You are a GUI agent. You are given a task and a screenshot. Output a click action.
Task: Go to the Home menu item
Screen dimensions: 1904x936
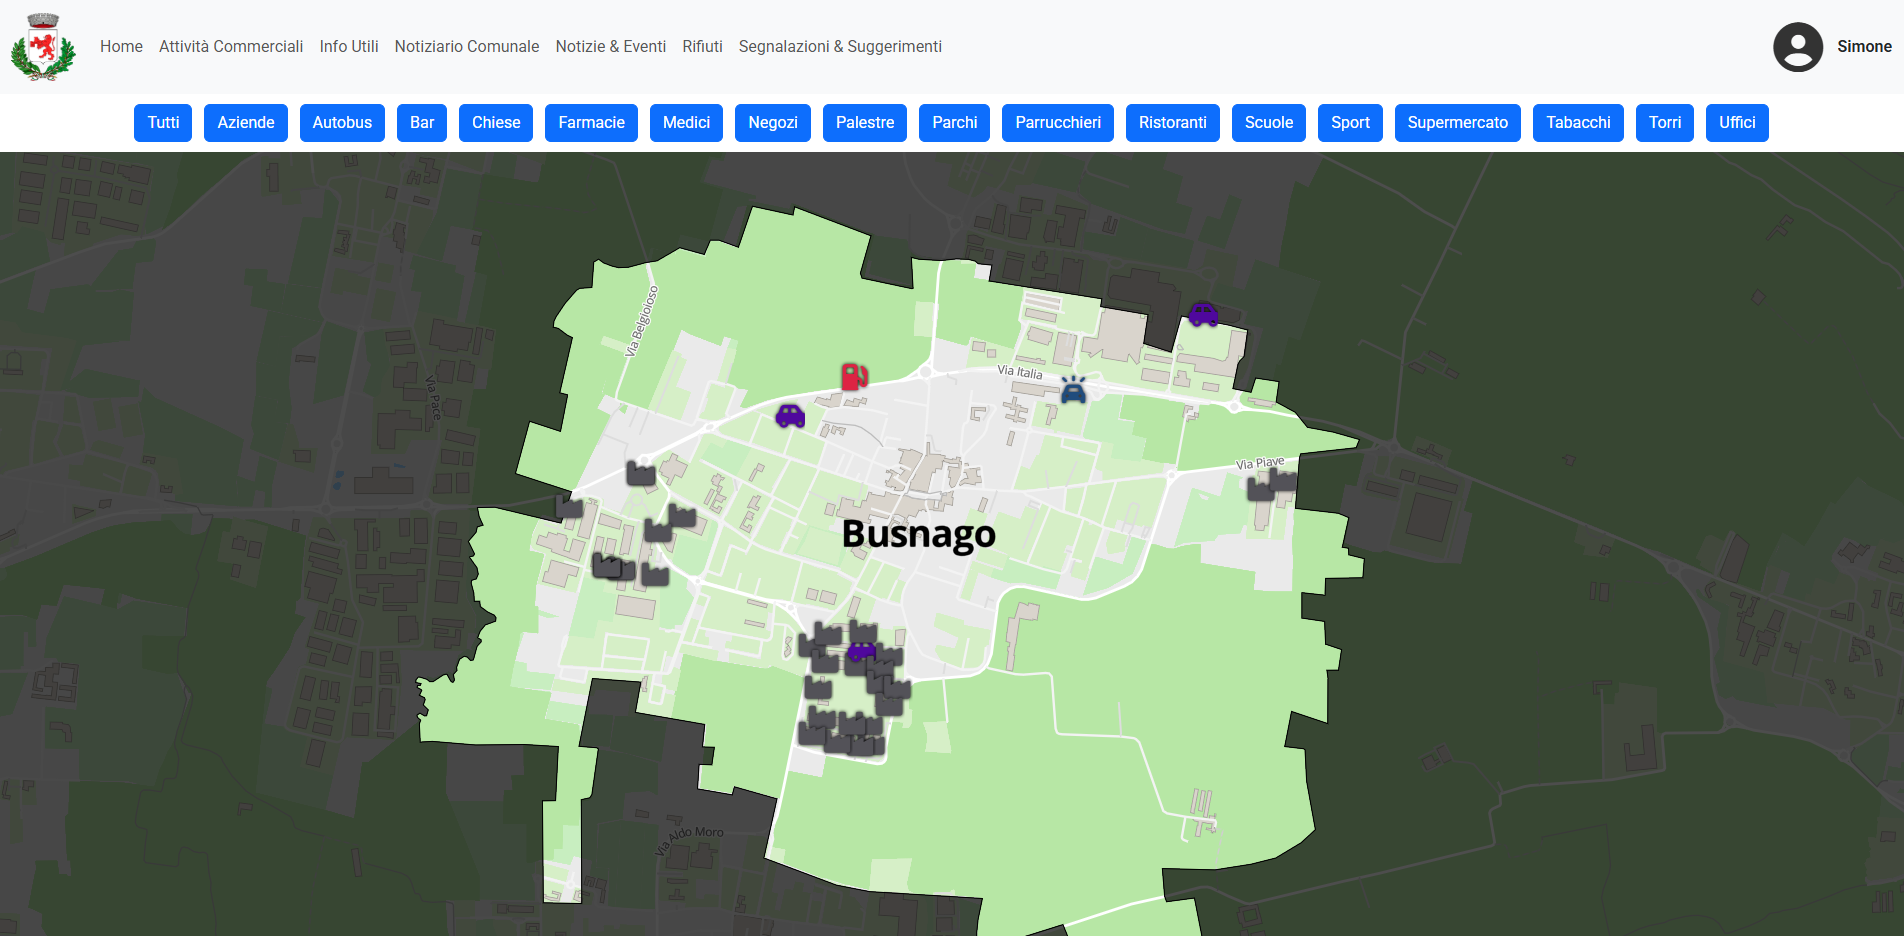(120, 46)
